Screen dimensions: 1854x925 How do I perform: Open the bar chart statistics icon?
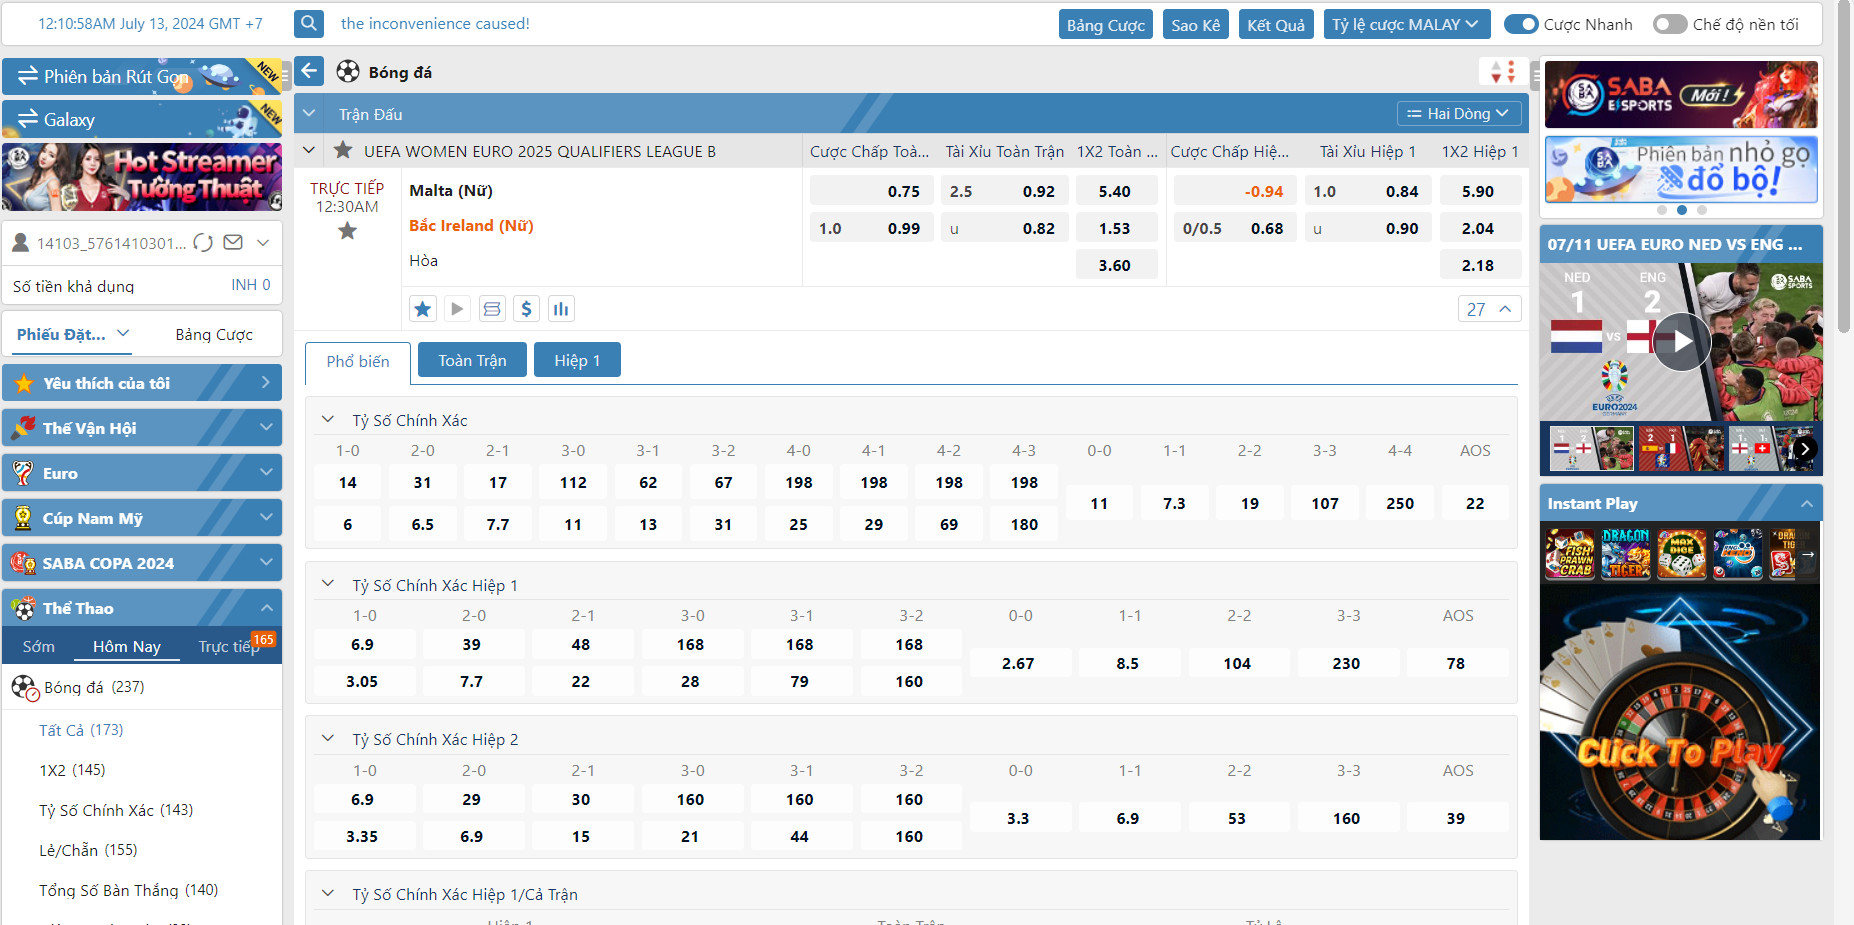coord(561,309)
